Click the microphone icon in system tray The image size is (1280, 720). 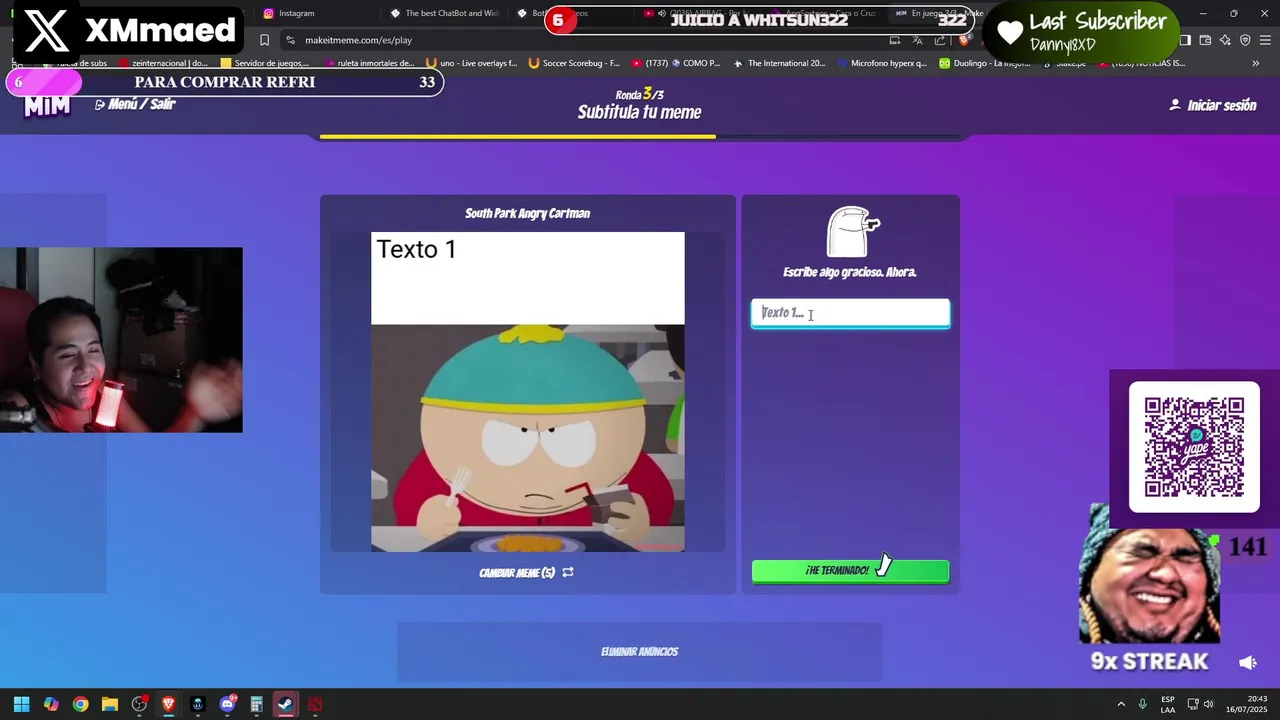1142,704
